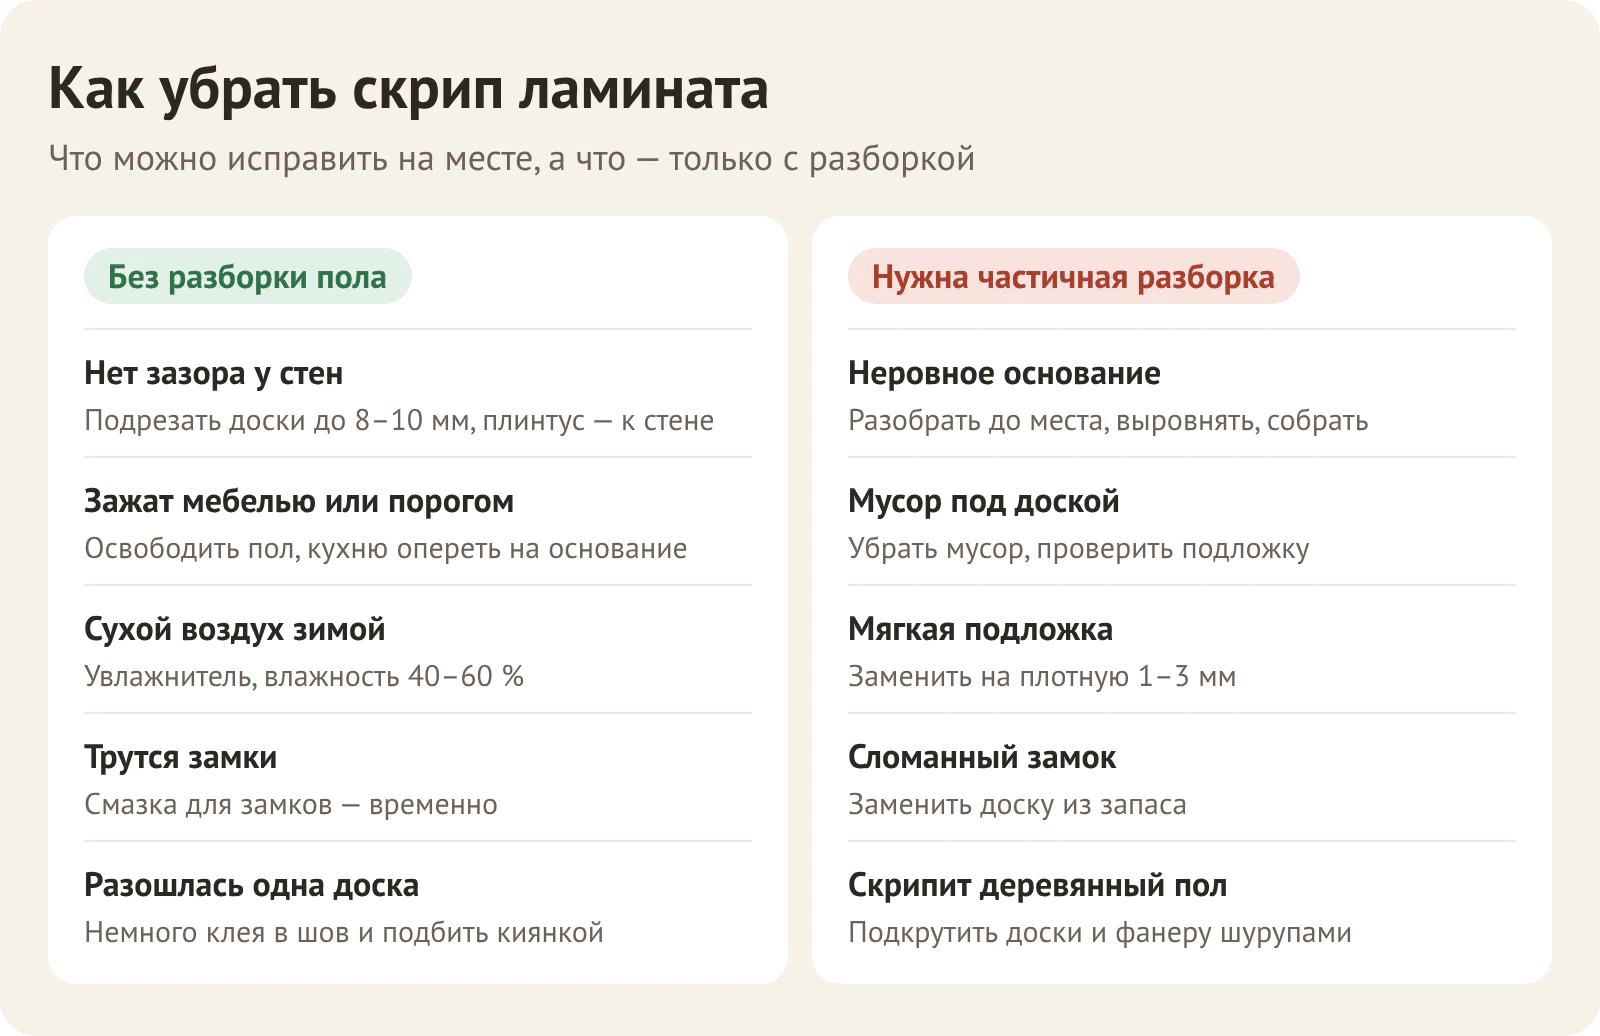Click the 'Скрипит деревянный пол' title

click(x=1038, y=885)
